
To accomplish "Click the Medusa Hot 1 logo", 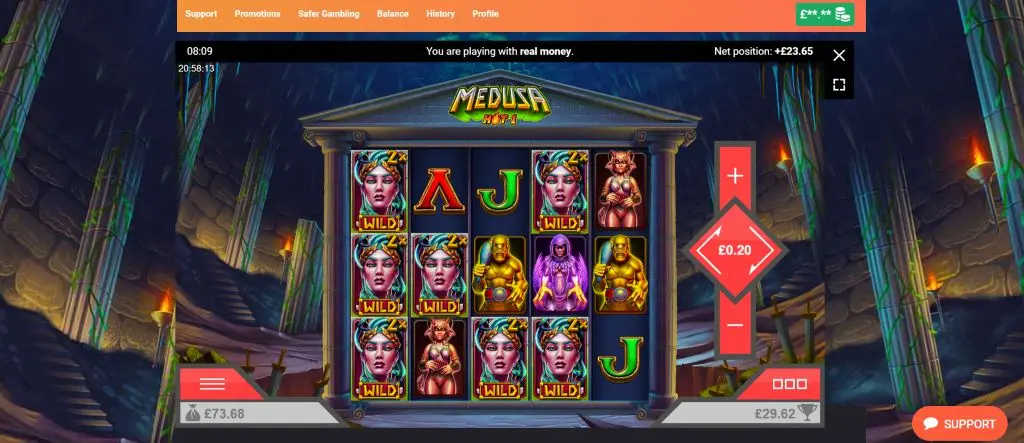I will pos(500,105).
